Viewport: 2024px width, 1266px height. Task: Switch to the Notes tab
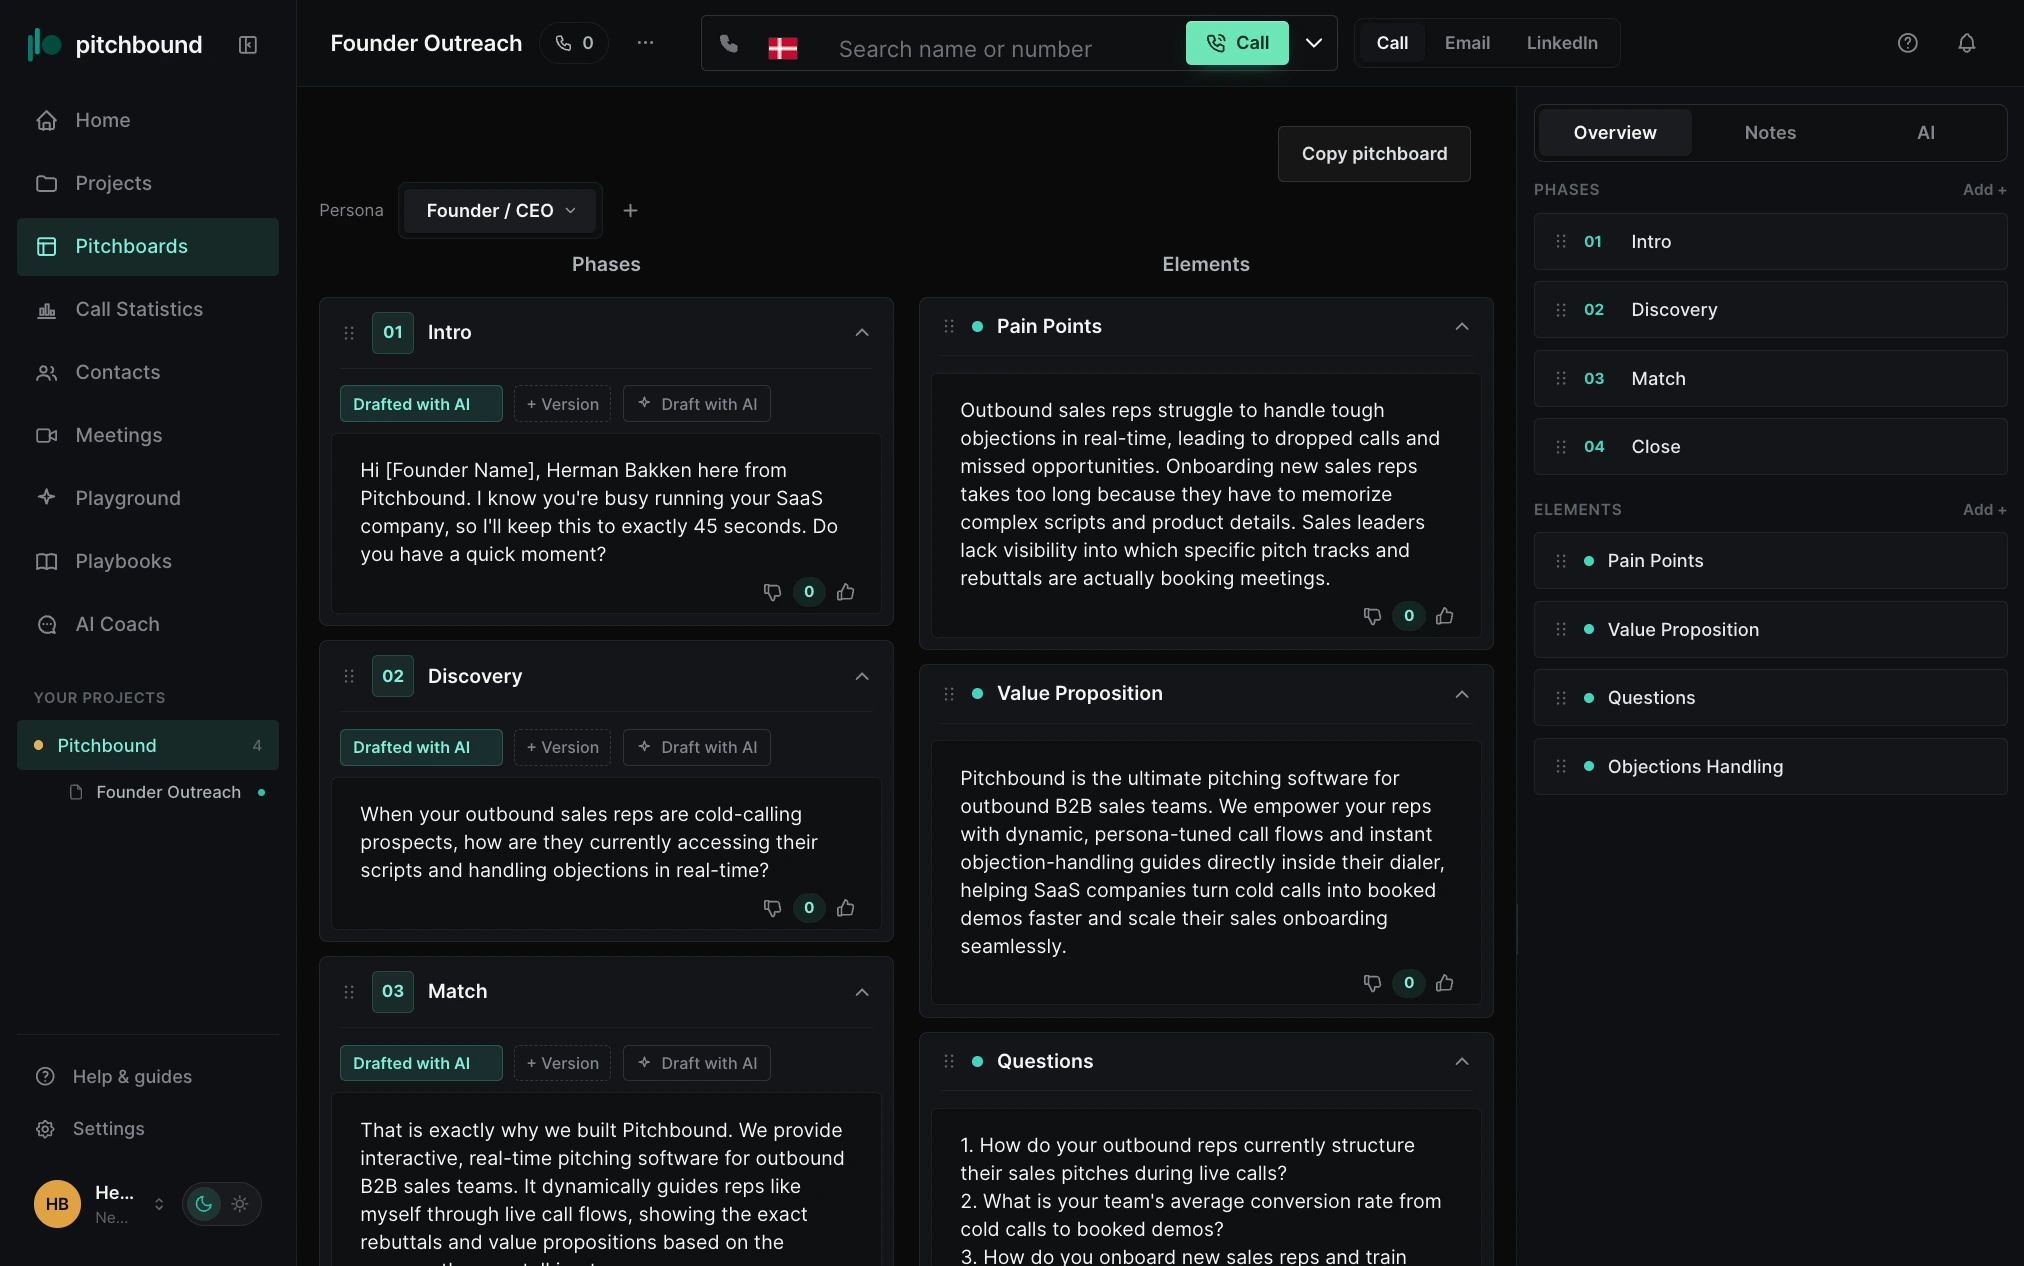1770,133
